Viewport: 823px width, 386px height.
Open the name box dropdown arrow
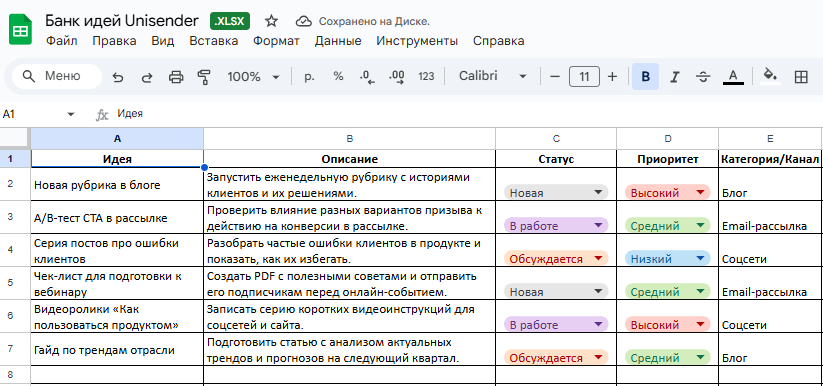pyautogui.click(x=71, y=114)
